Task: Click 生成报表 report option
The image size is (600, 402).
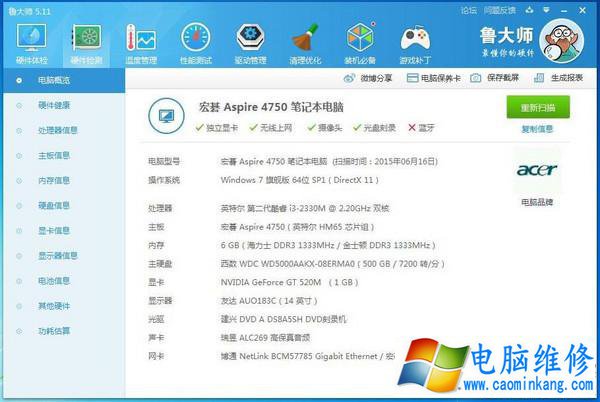Action: (565, 78)
